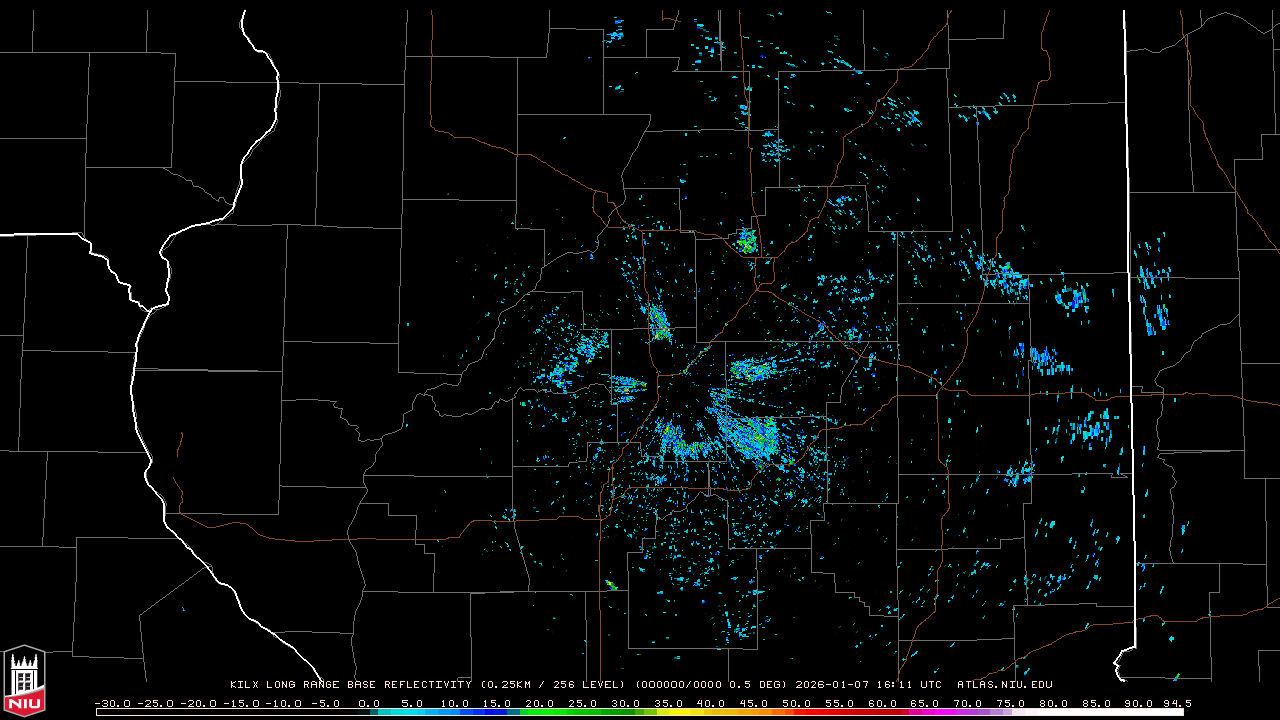Click the 2026-01-07 16:11 UTC timestamp
1280x720 pixels.
[x=868, y=685]
